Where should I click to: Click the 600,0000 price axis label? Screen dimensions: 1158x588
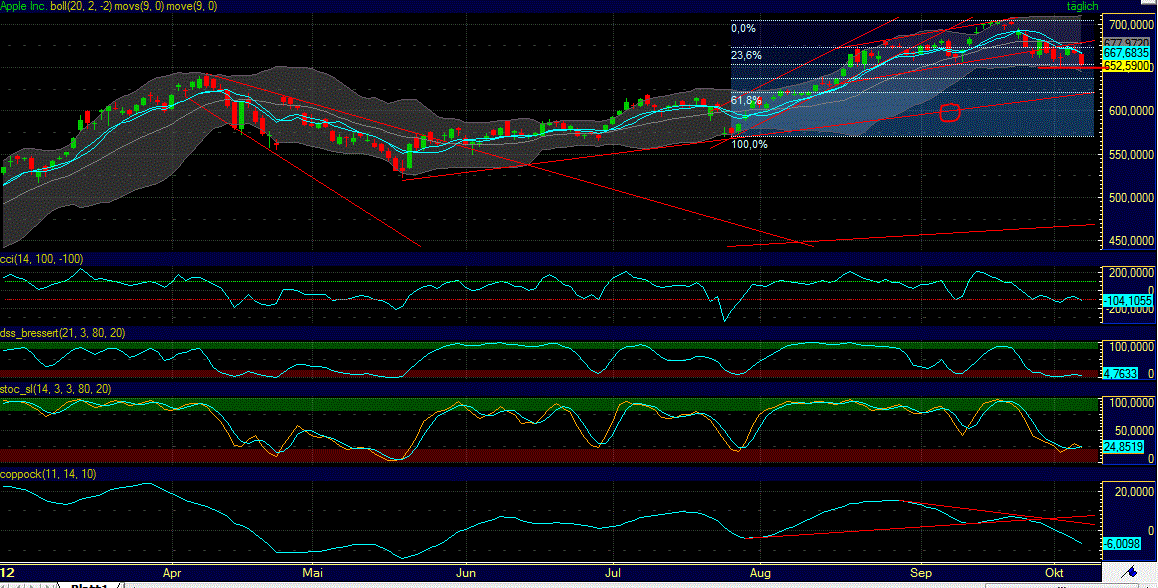coord(1131,111)
